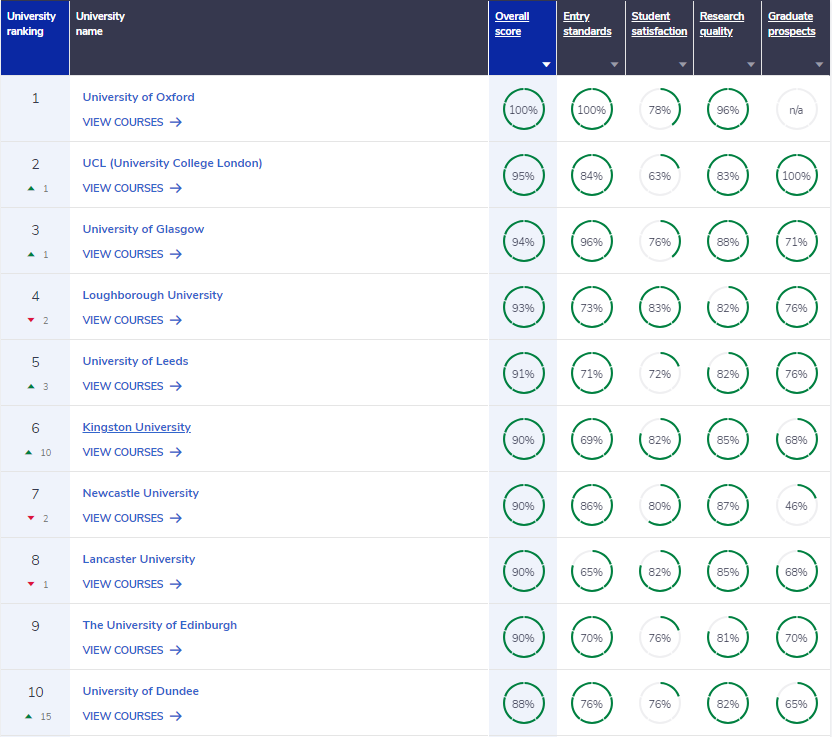Click the sort arrow under Overall score
832x737 pixels.
coord(546,65)
